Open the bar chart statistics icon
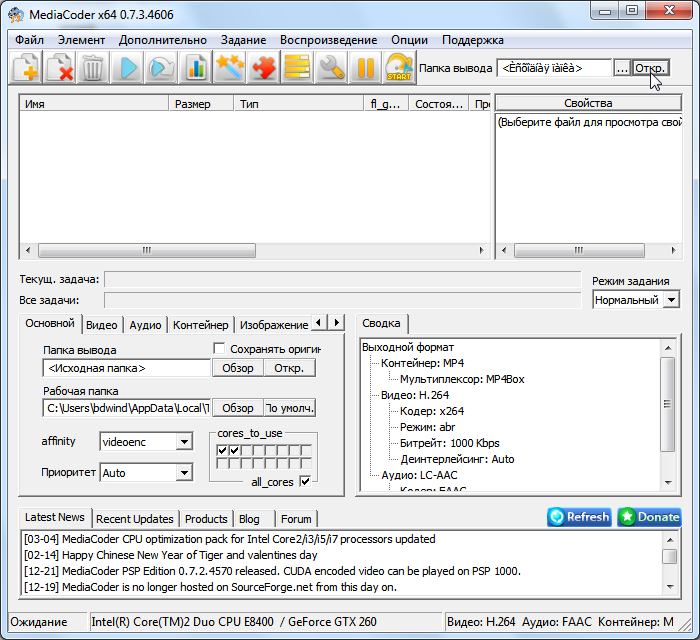Image resolution: width=700 pixels, height=640 pixels. 196,68
